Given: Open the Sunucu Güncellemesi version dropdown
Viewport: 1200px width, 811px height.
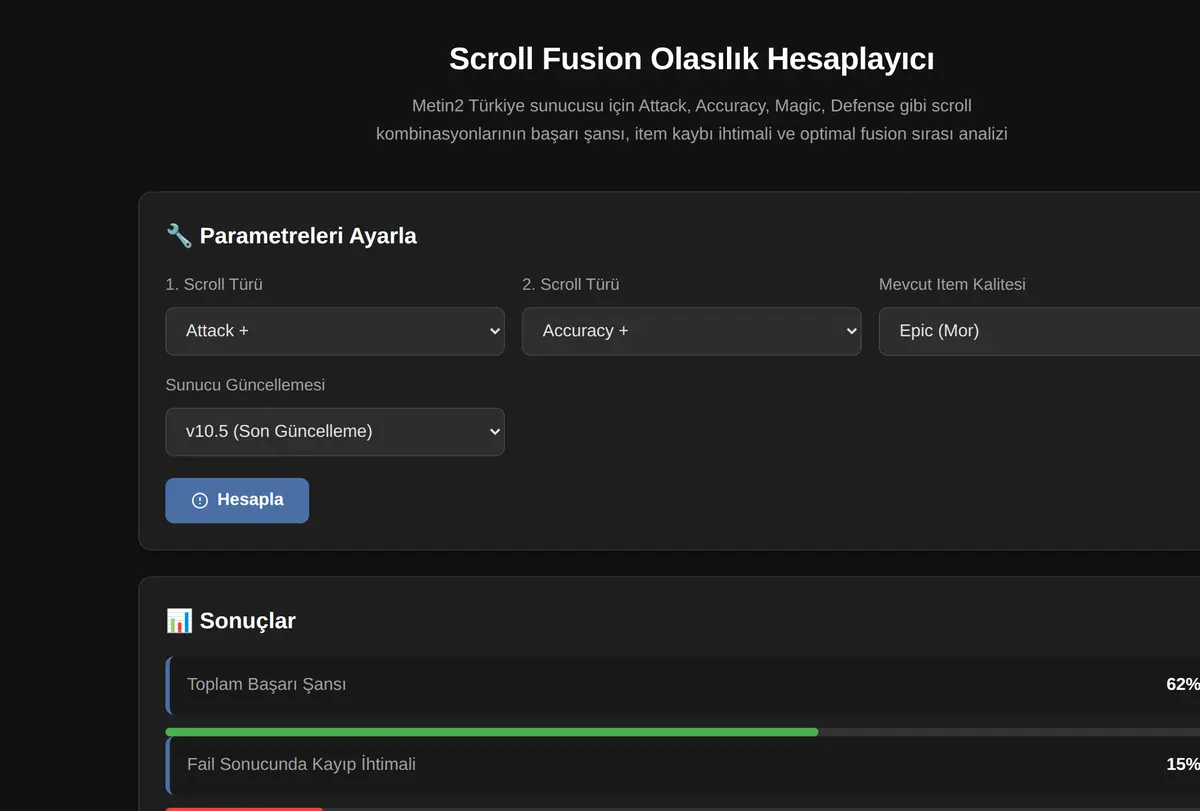Looking at the screenshot, I should tap(335, 432).
